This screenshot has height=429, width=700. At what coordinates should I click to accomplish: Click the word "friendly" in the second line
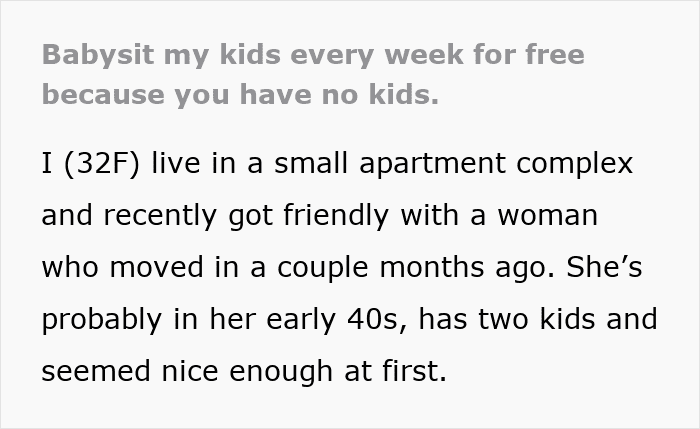(336, 216)
